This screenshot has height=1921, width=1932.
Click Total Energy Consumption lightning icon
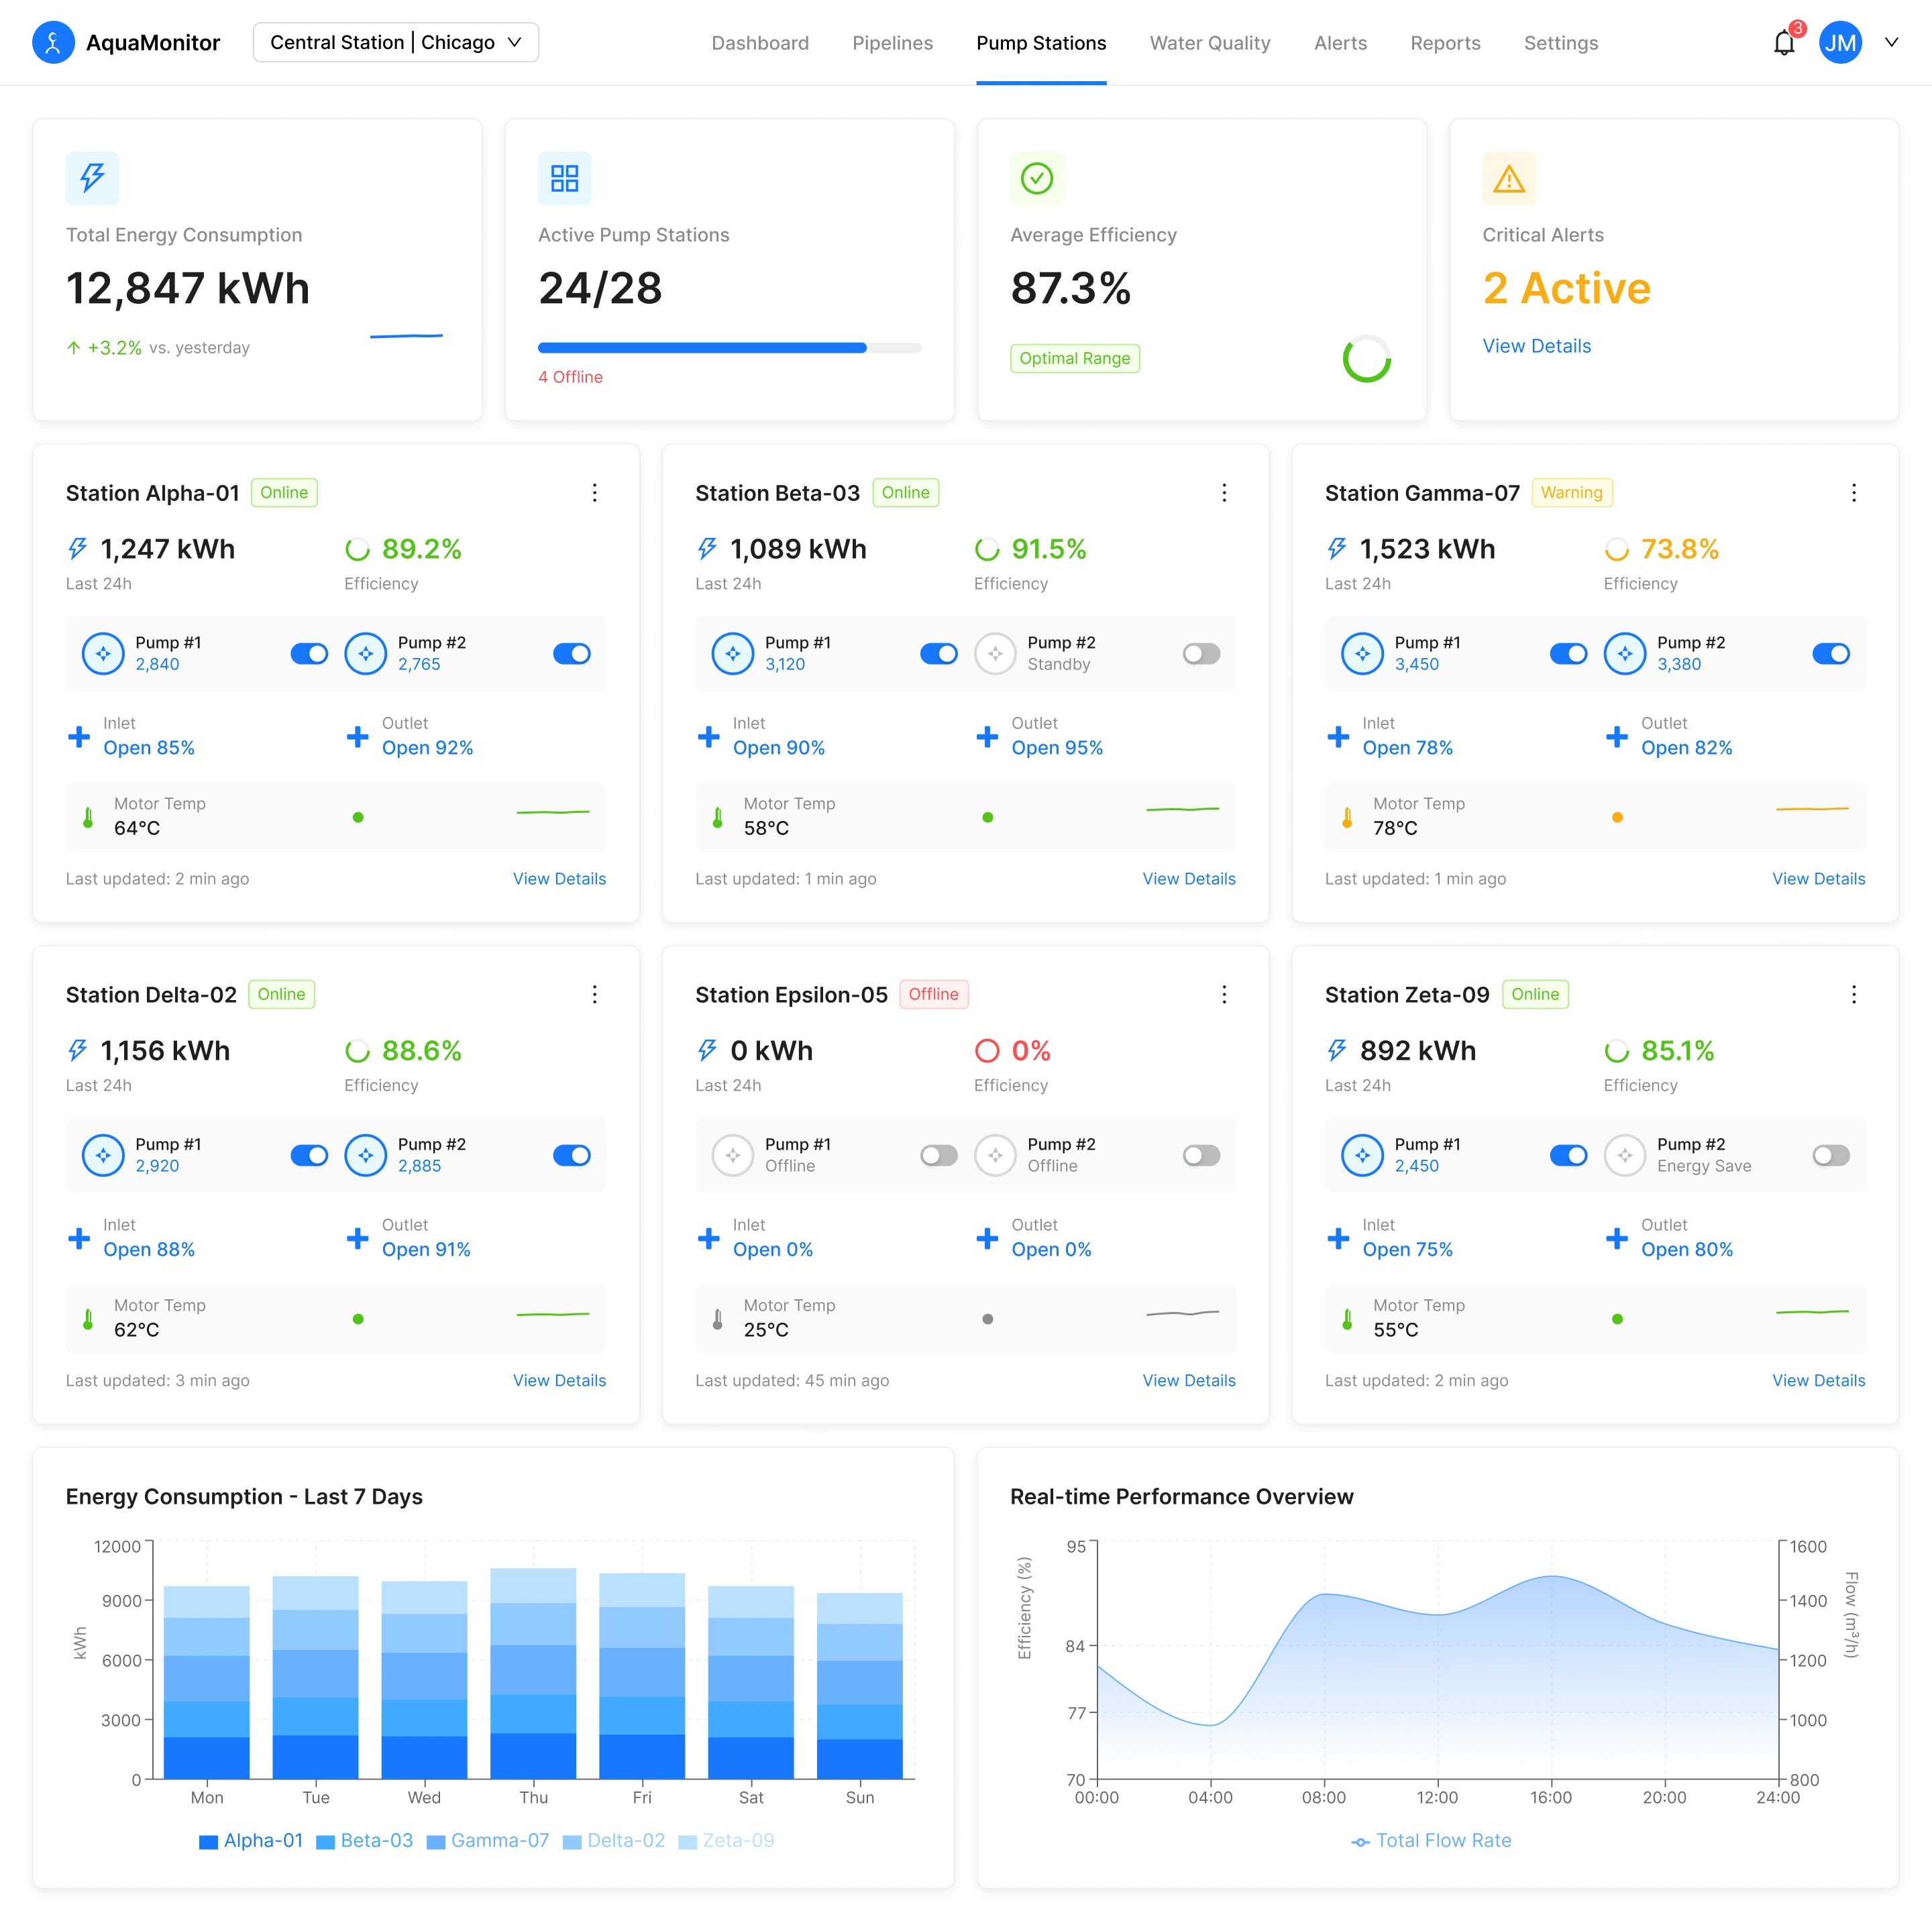pos(92,179)
